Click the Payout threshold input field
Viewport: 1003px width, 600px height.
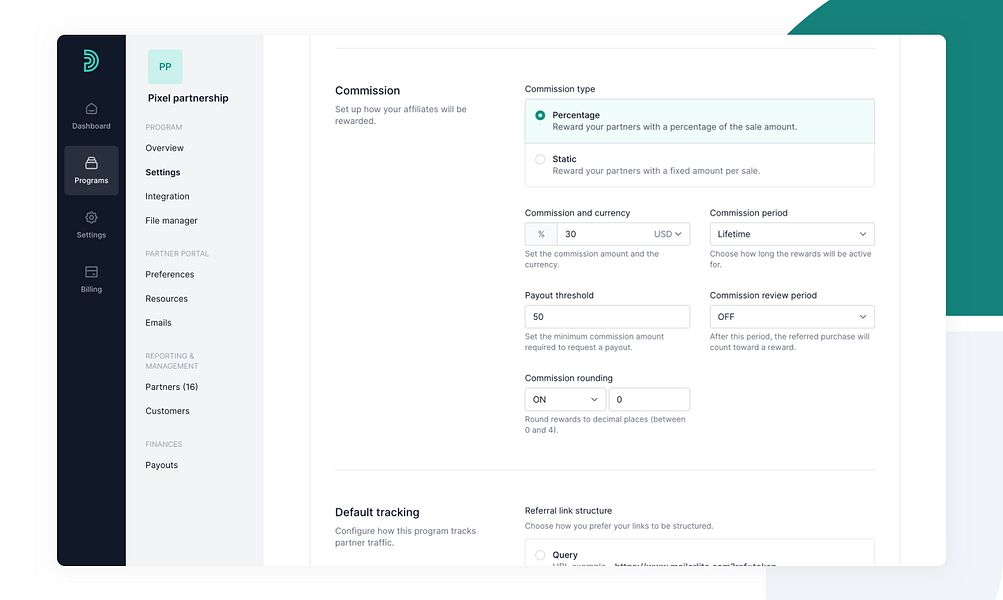tap(607, 317)
